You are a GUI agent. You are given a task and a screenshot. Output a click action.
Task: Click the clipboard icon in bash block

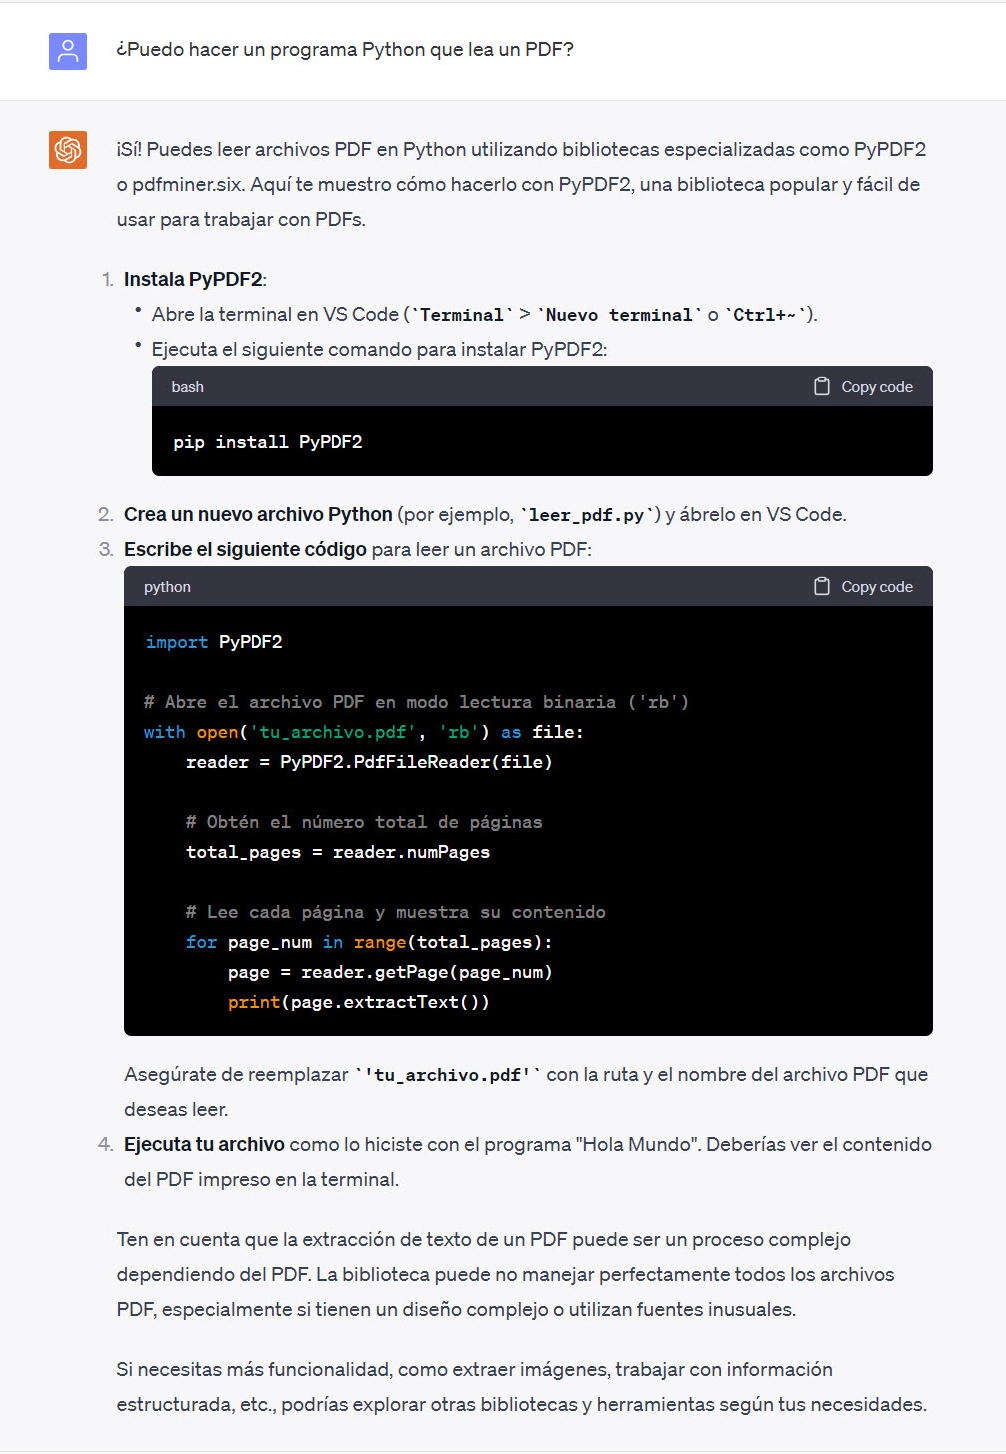tap(822, 387)
